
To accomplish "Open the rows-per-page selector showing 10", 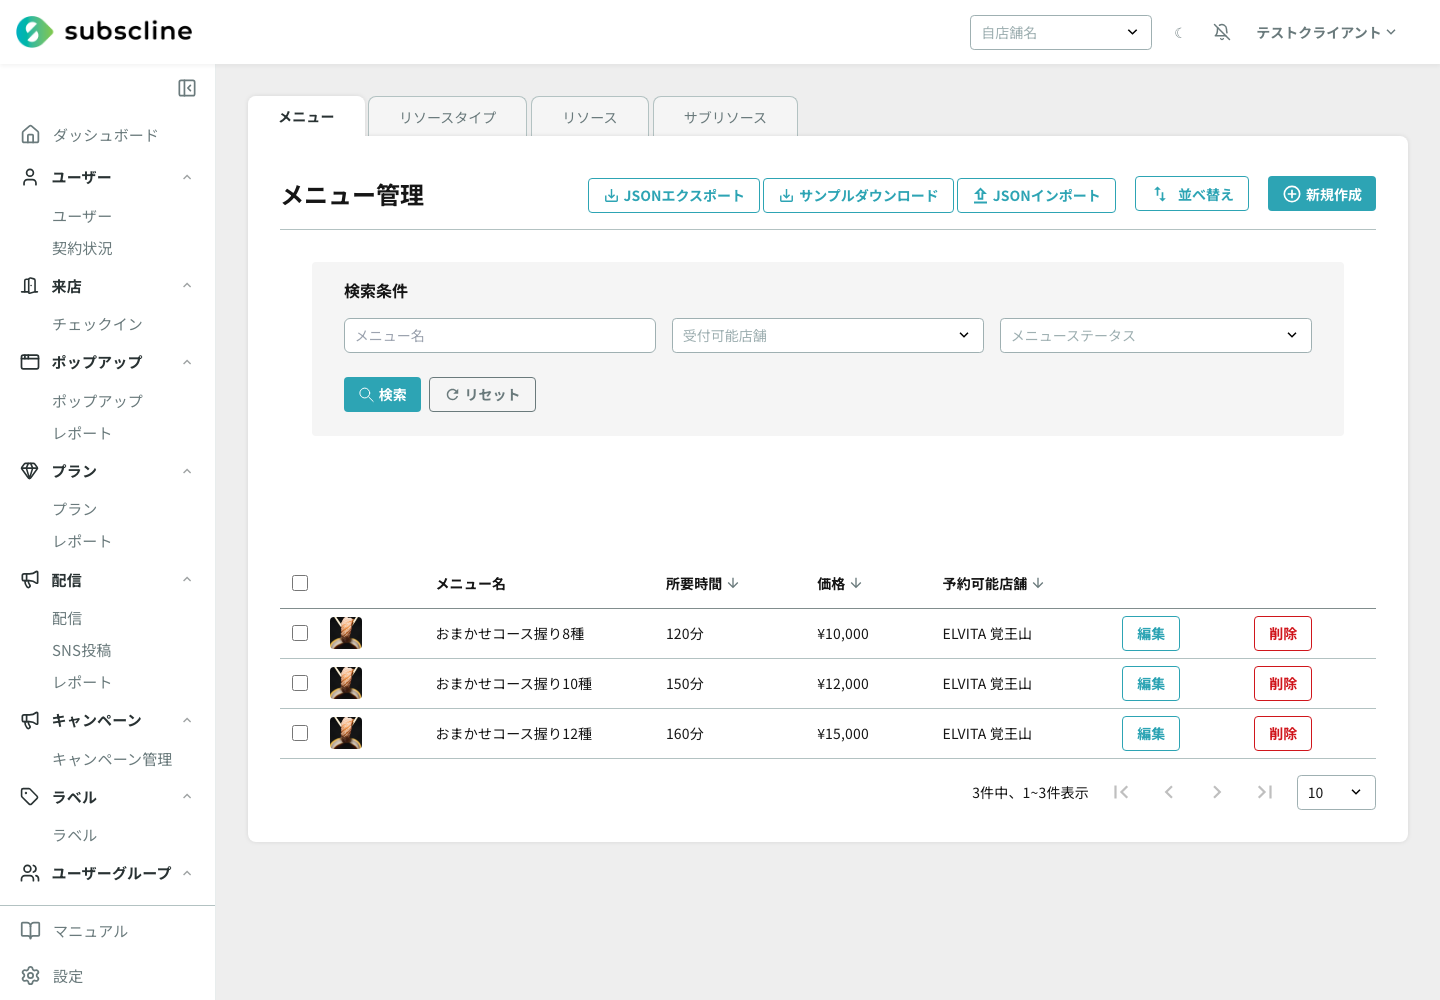I will coord(1336,793).
